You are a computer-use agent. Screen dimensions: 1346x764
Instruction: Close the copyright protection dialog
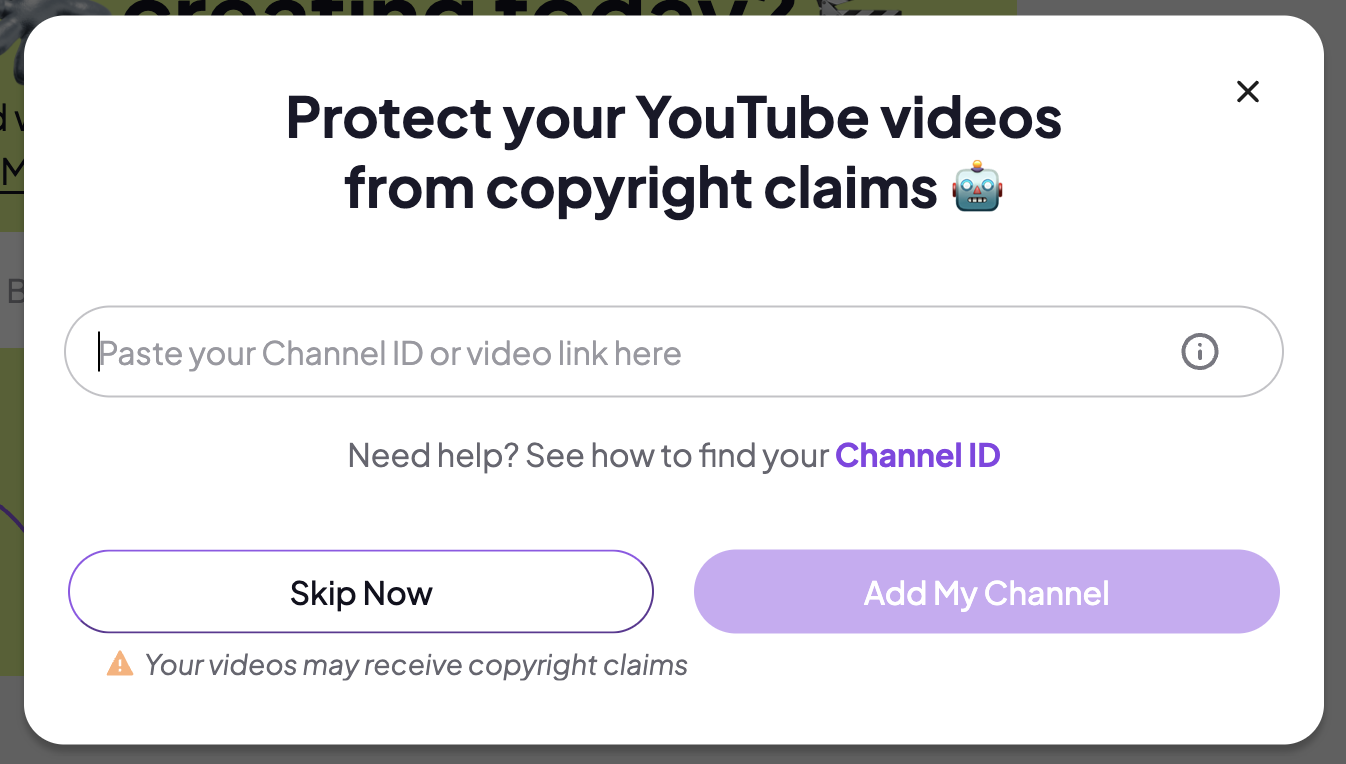click(1247, 92)
